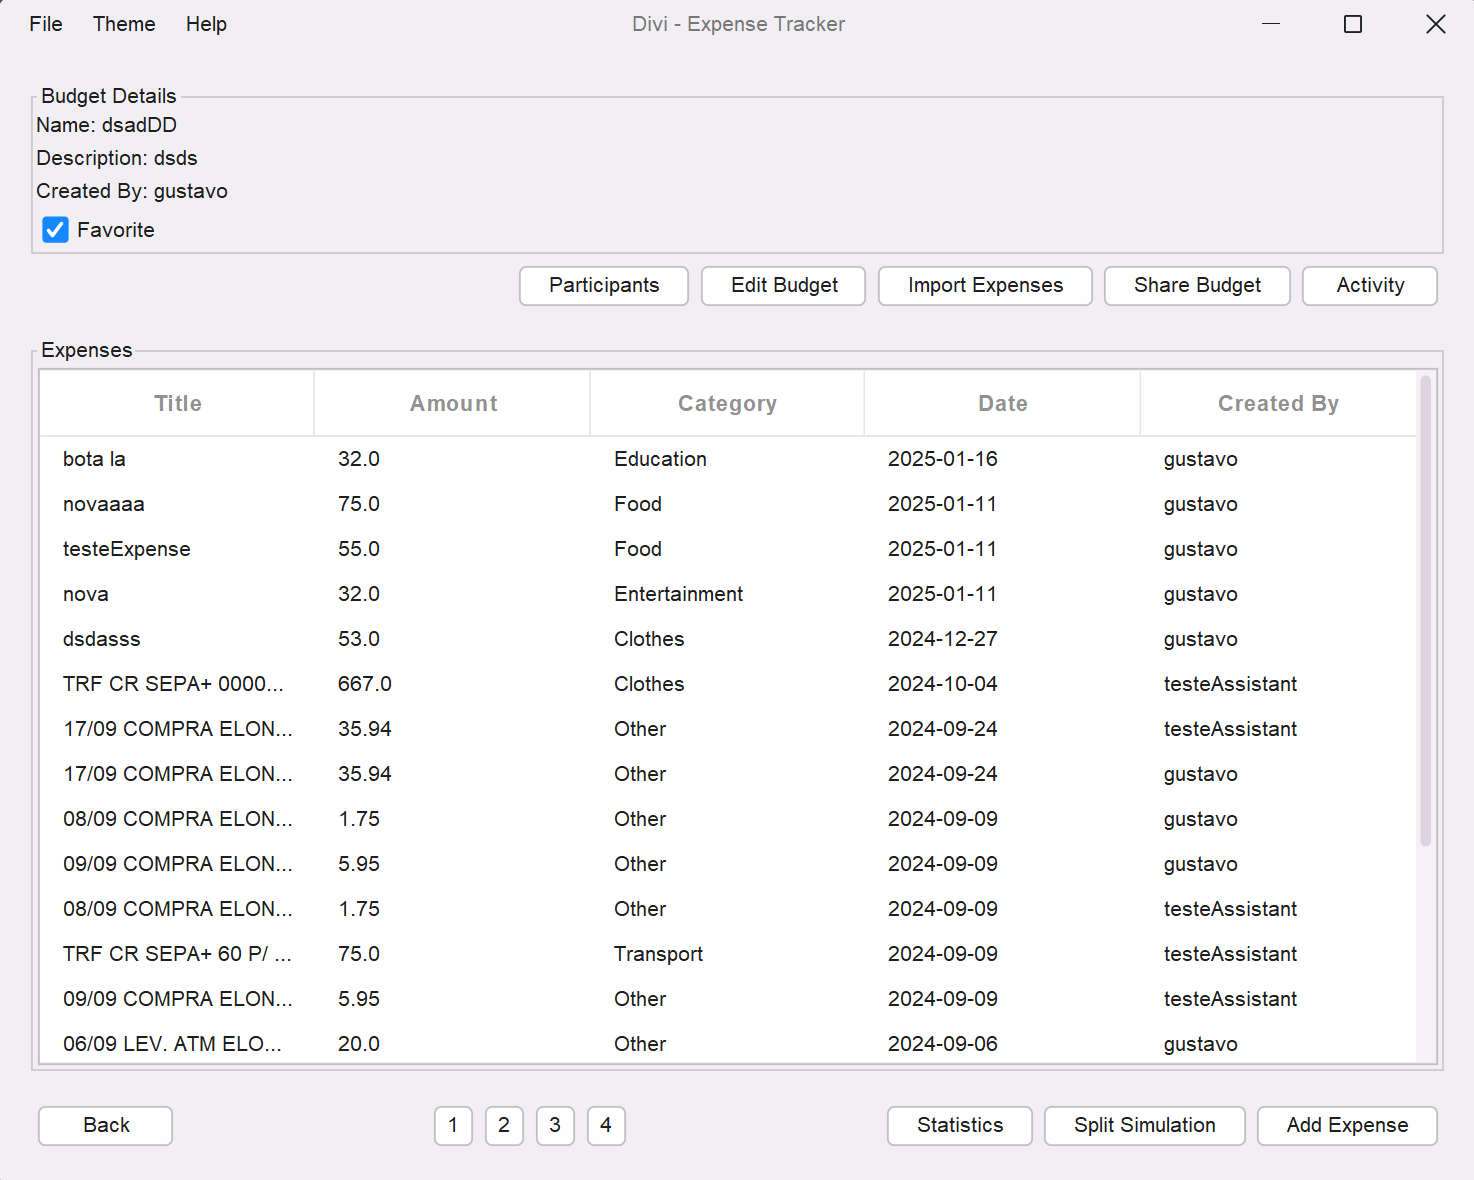Go to expenses page 2
The width and height of the screenshot is (1474, 1180).
click(x=504, y=1126)
